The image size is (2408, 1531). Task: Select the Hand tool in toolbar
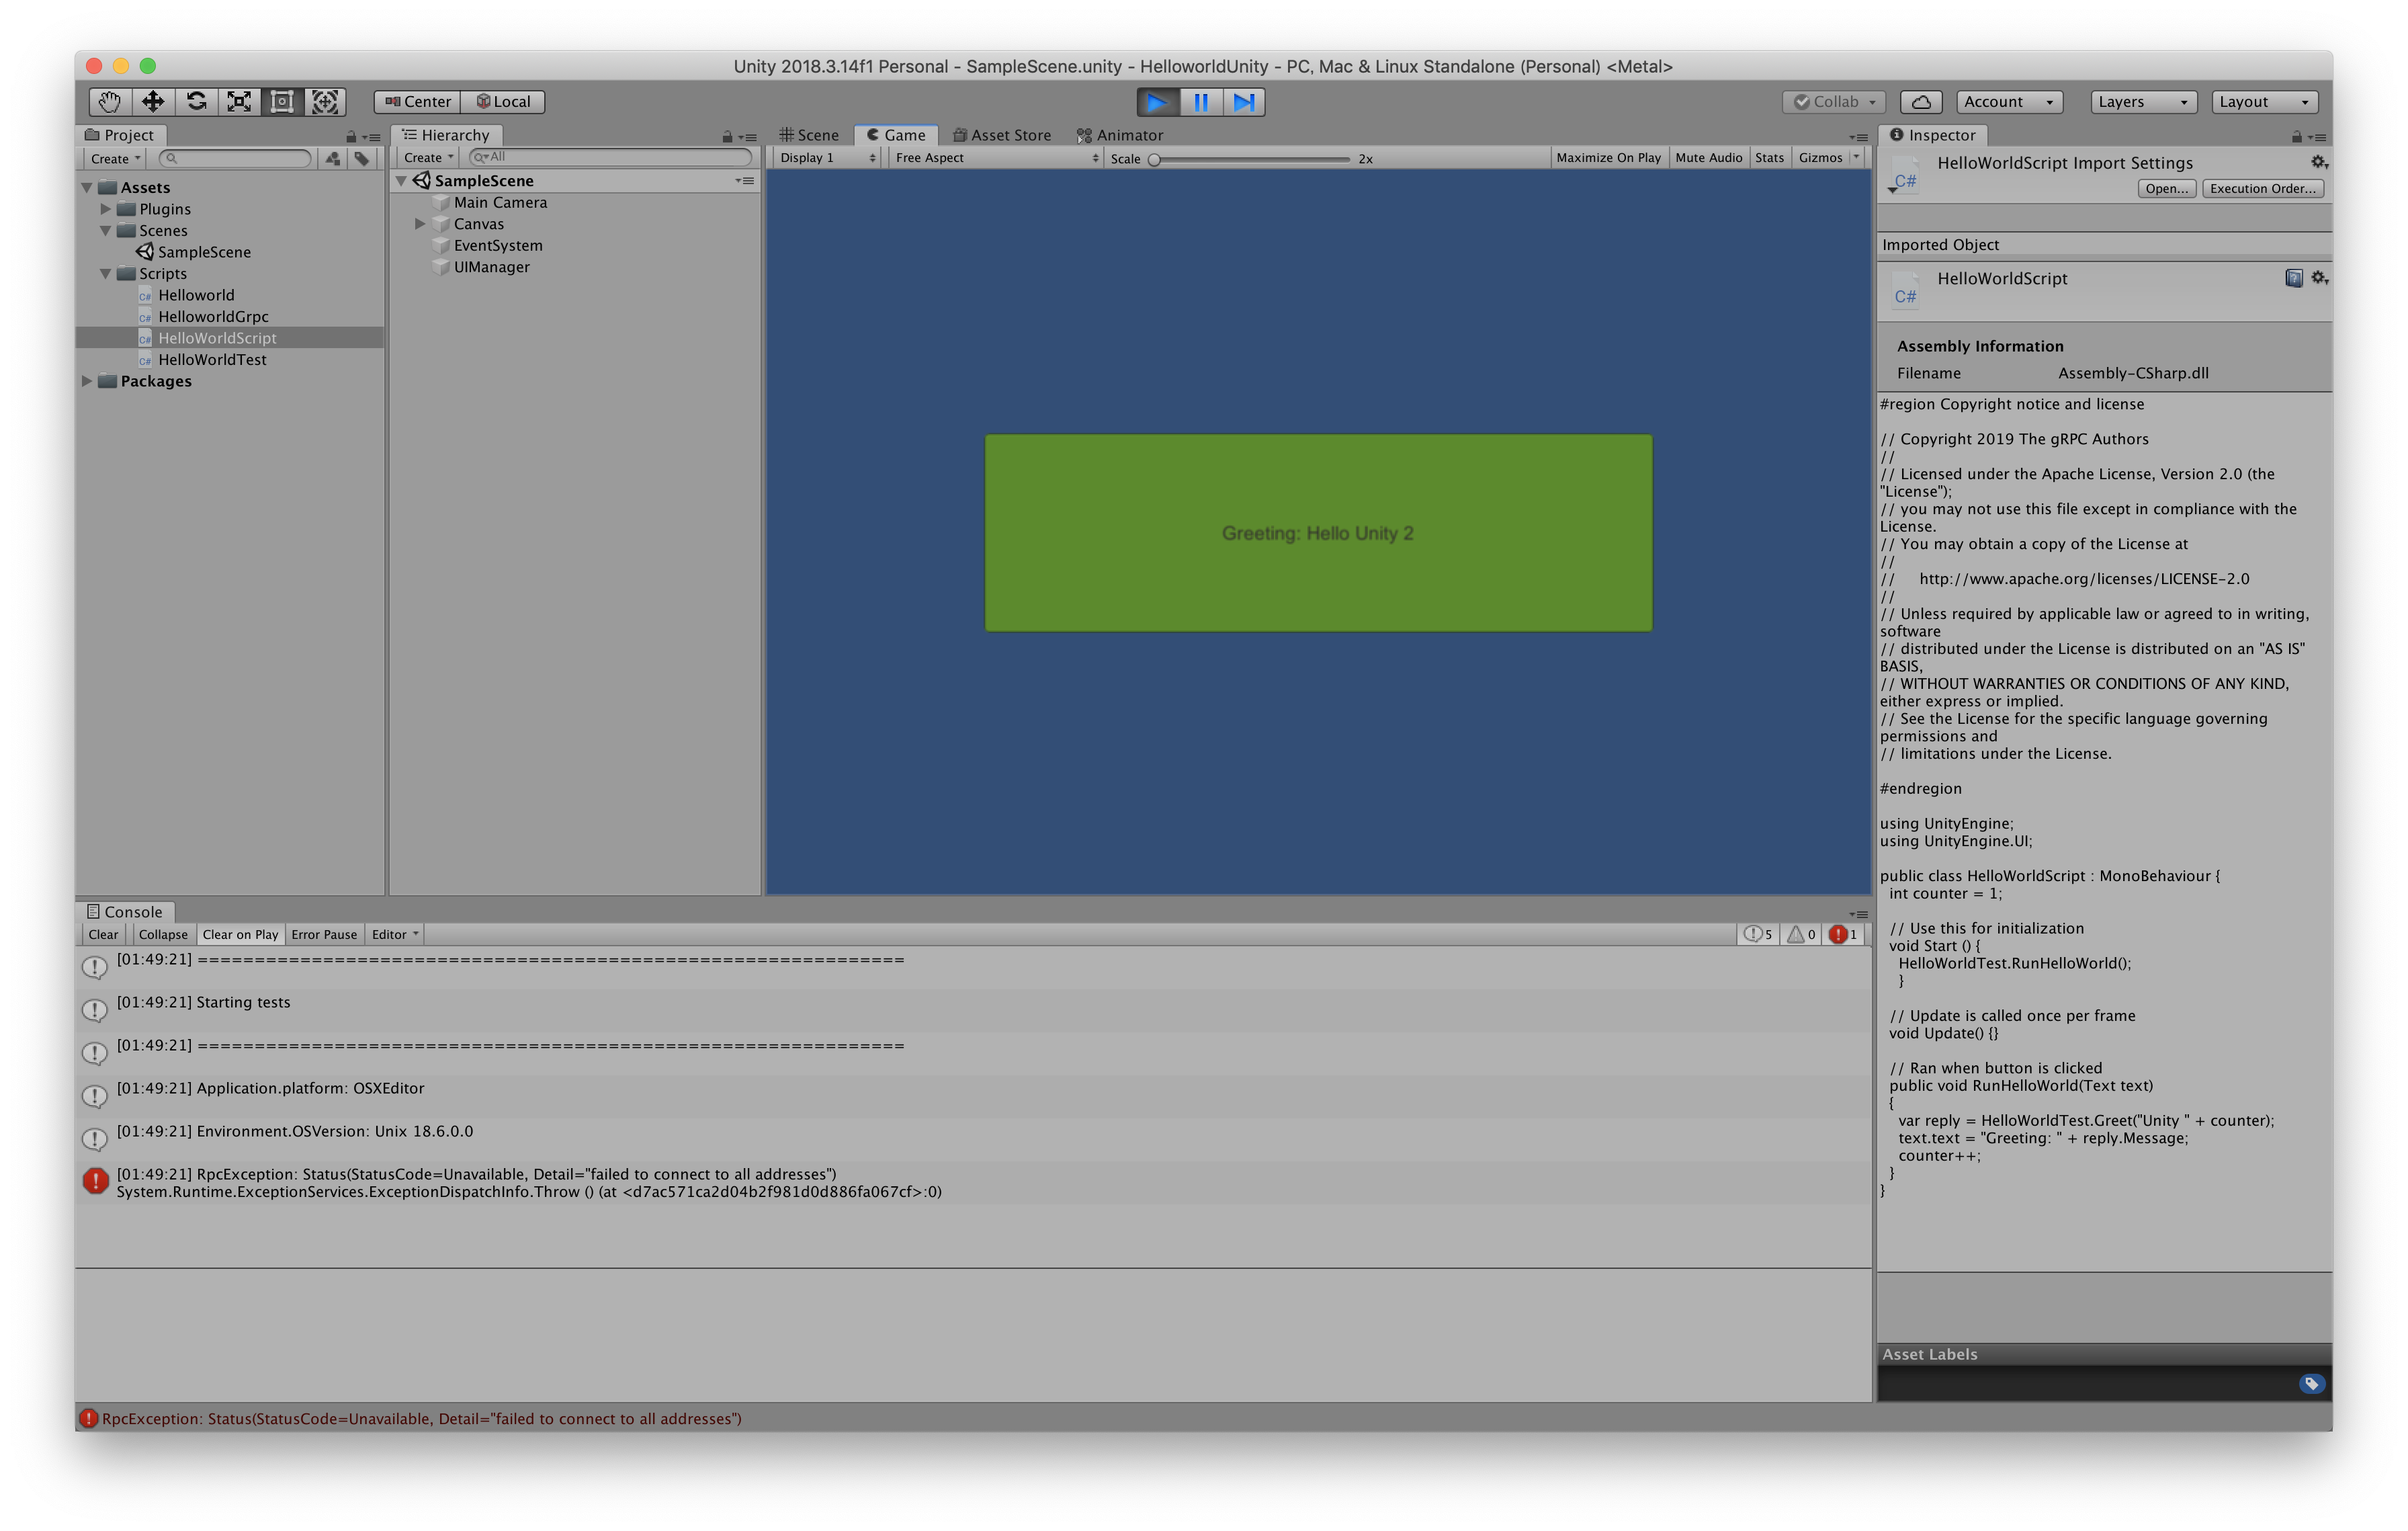point(109,101)
